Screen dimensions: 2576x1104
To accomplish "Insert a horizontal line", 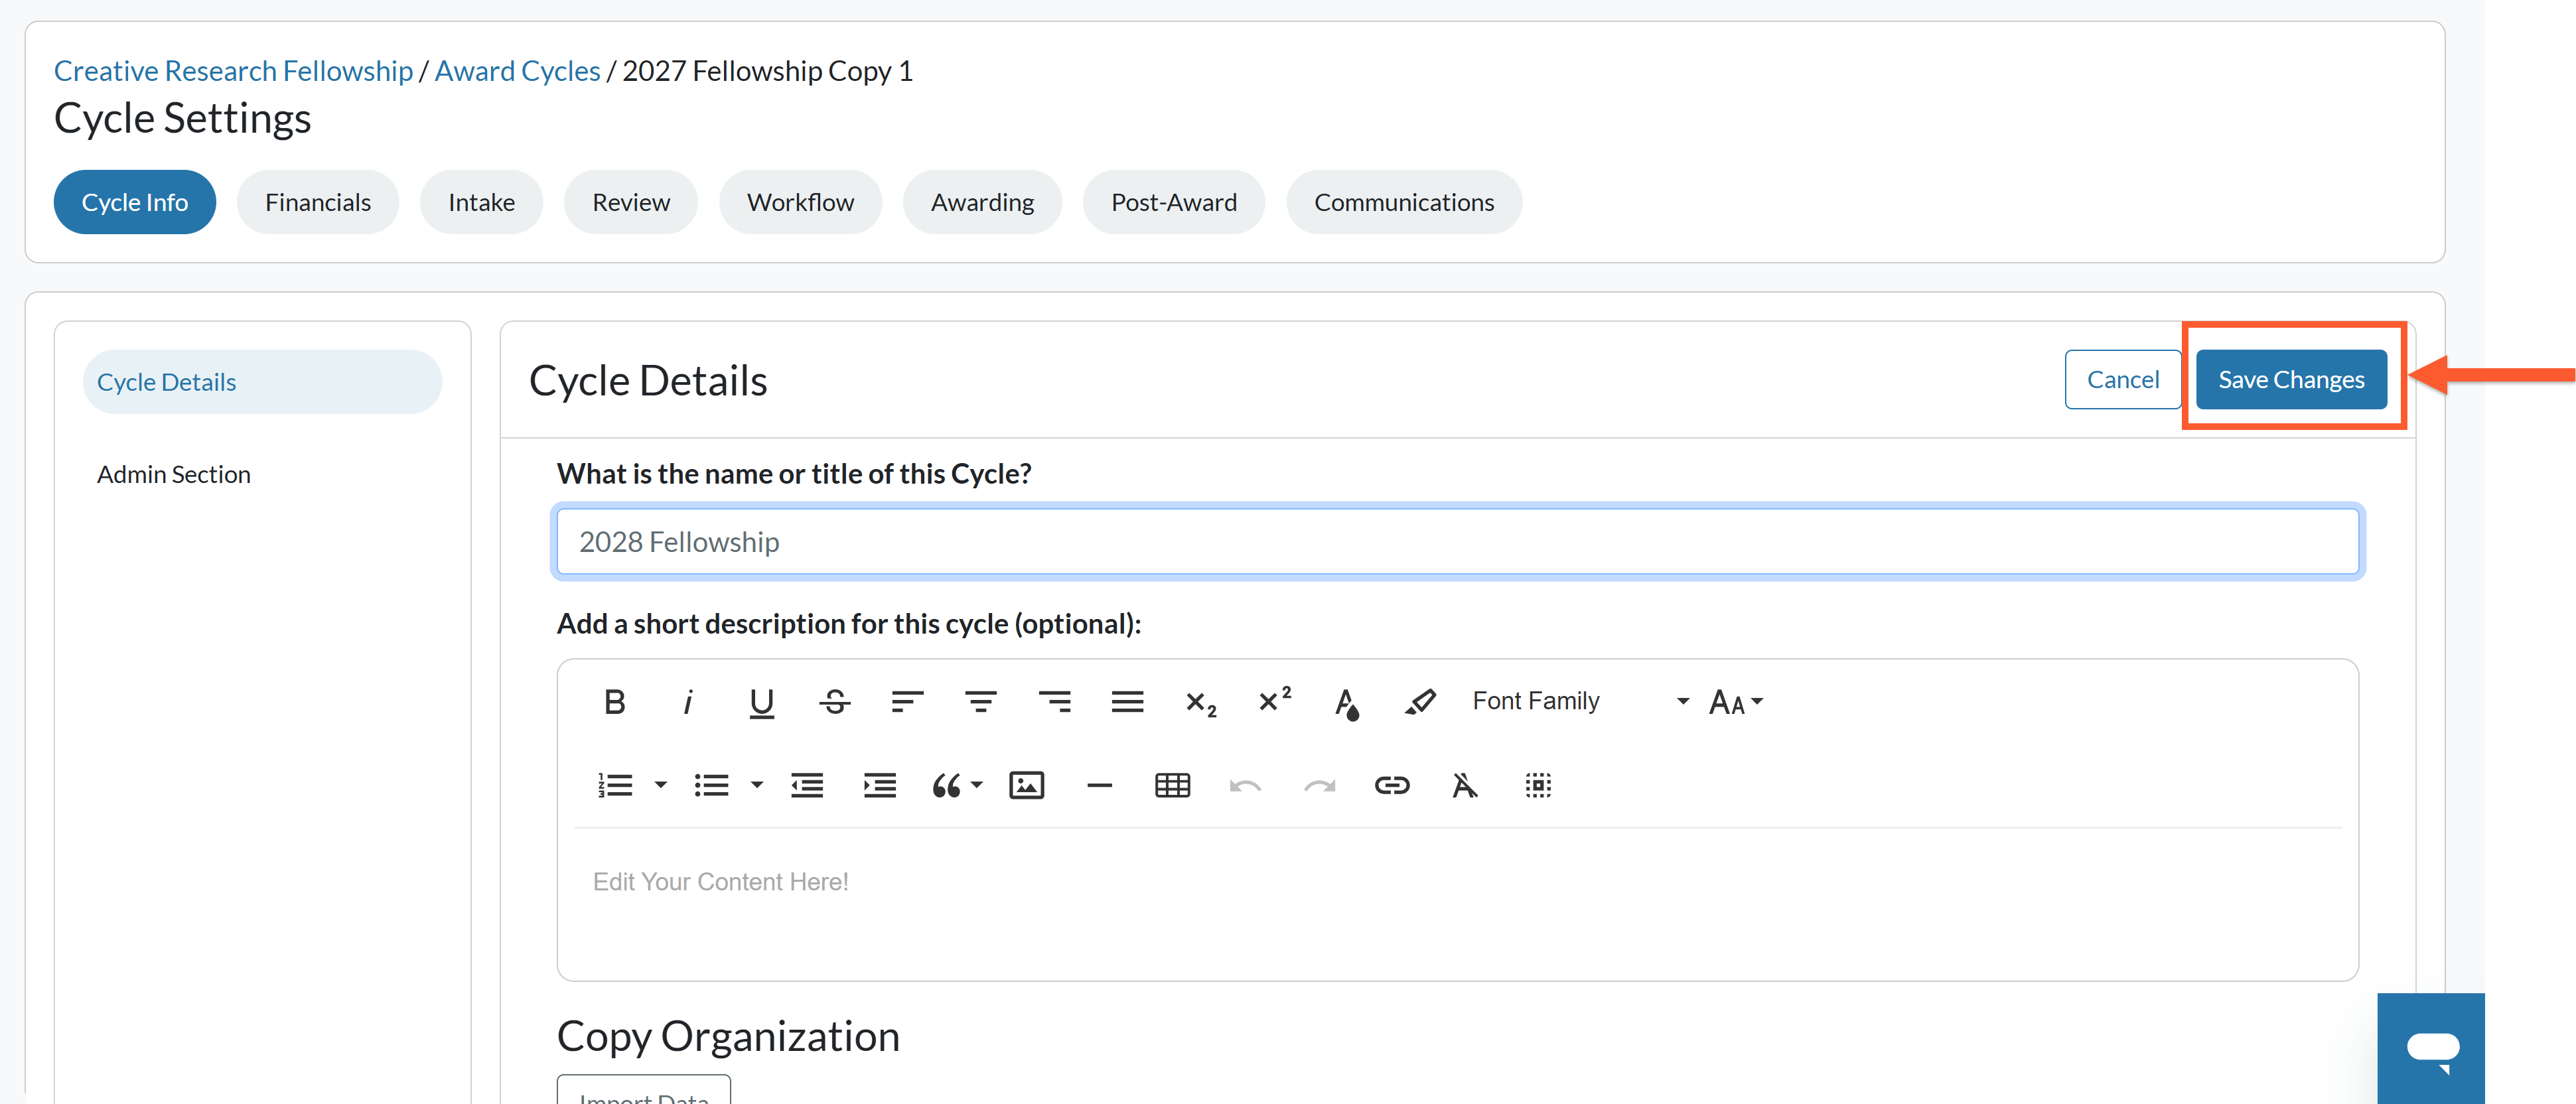I will (1099, 786).
